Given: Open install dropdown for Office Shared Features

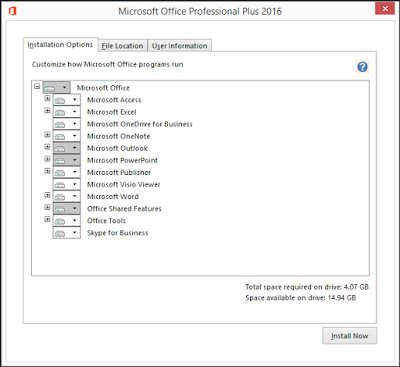Looking at the screenshot, I should [67, 209].
